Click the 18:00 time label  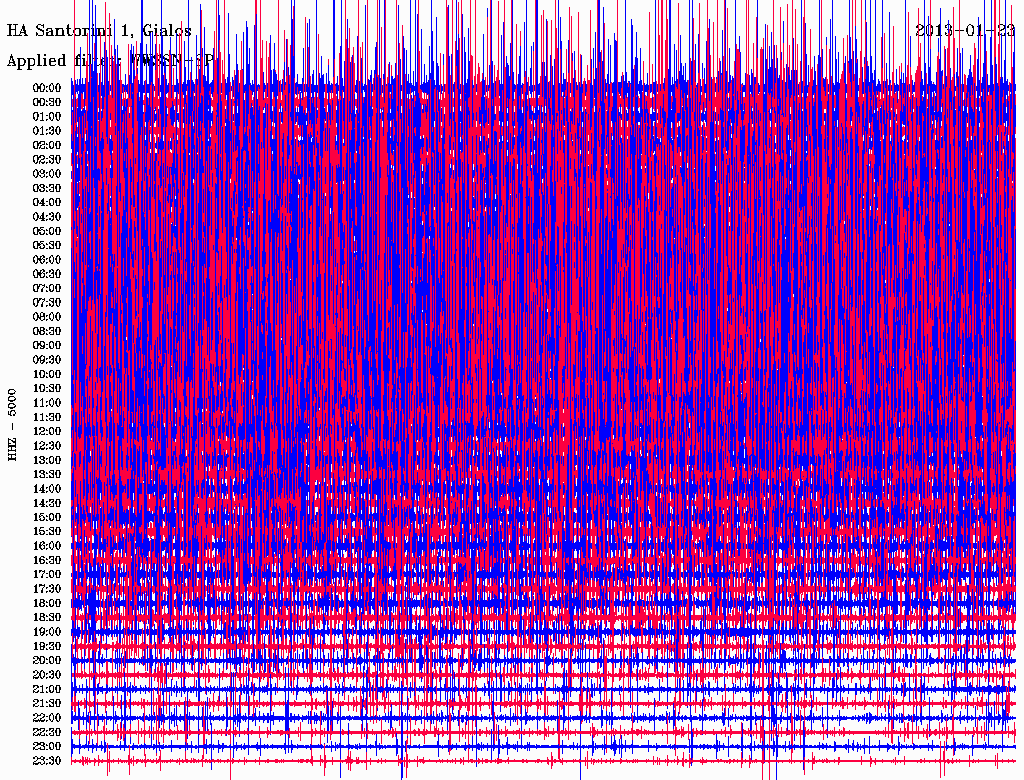(x=47, y=603)
